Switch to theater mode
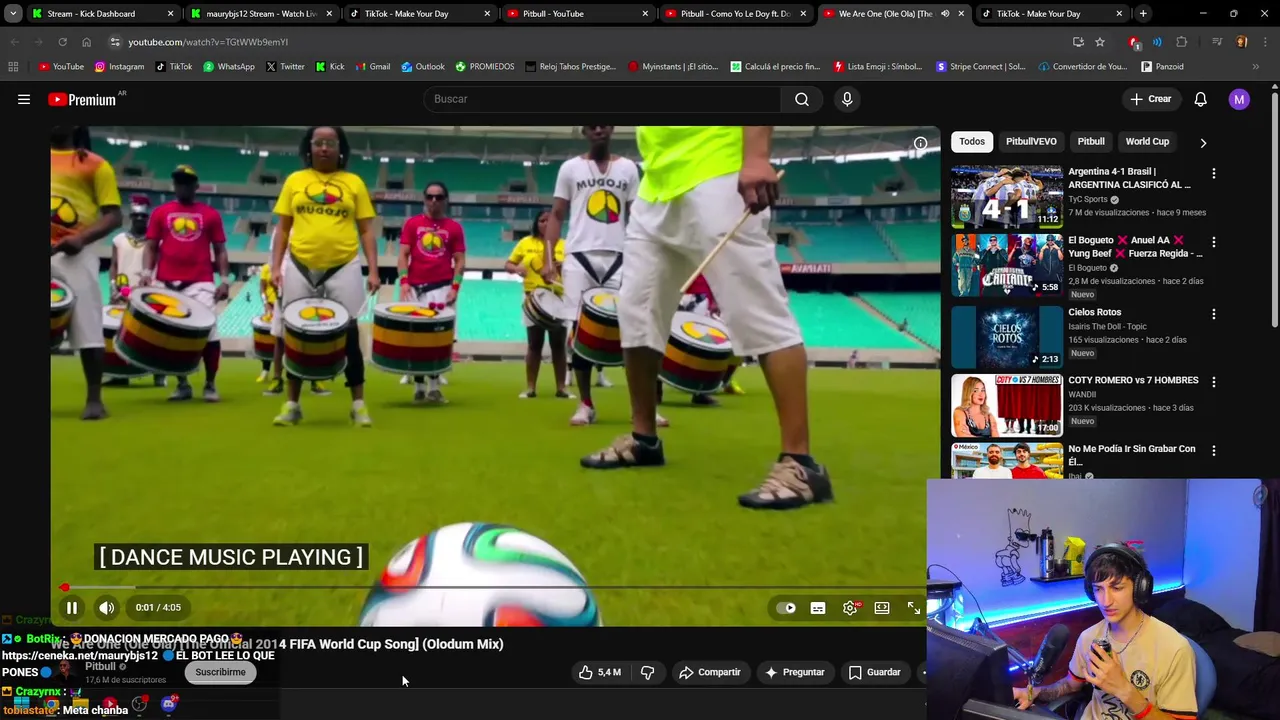The image size is (1280, 720). (882, 607)
